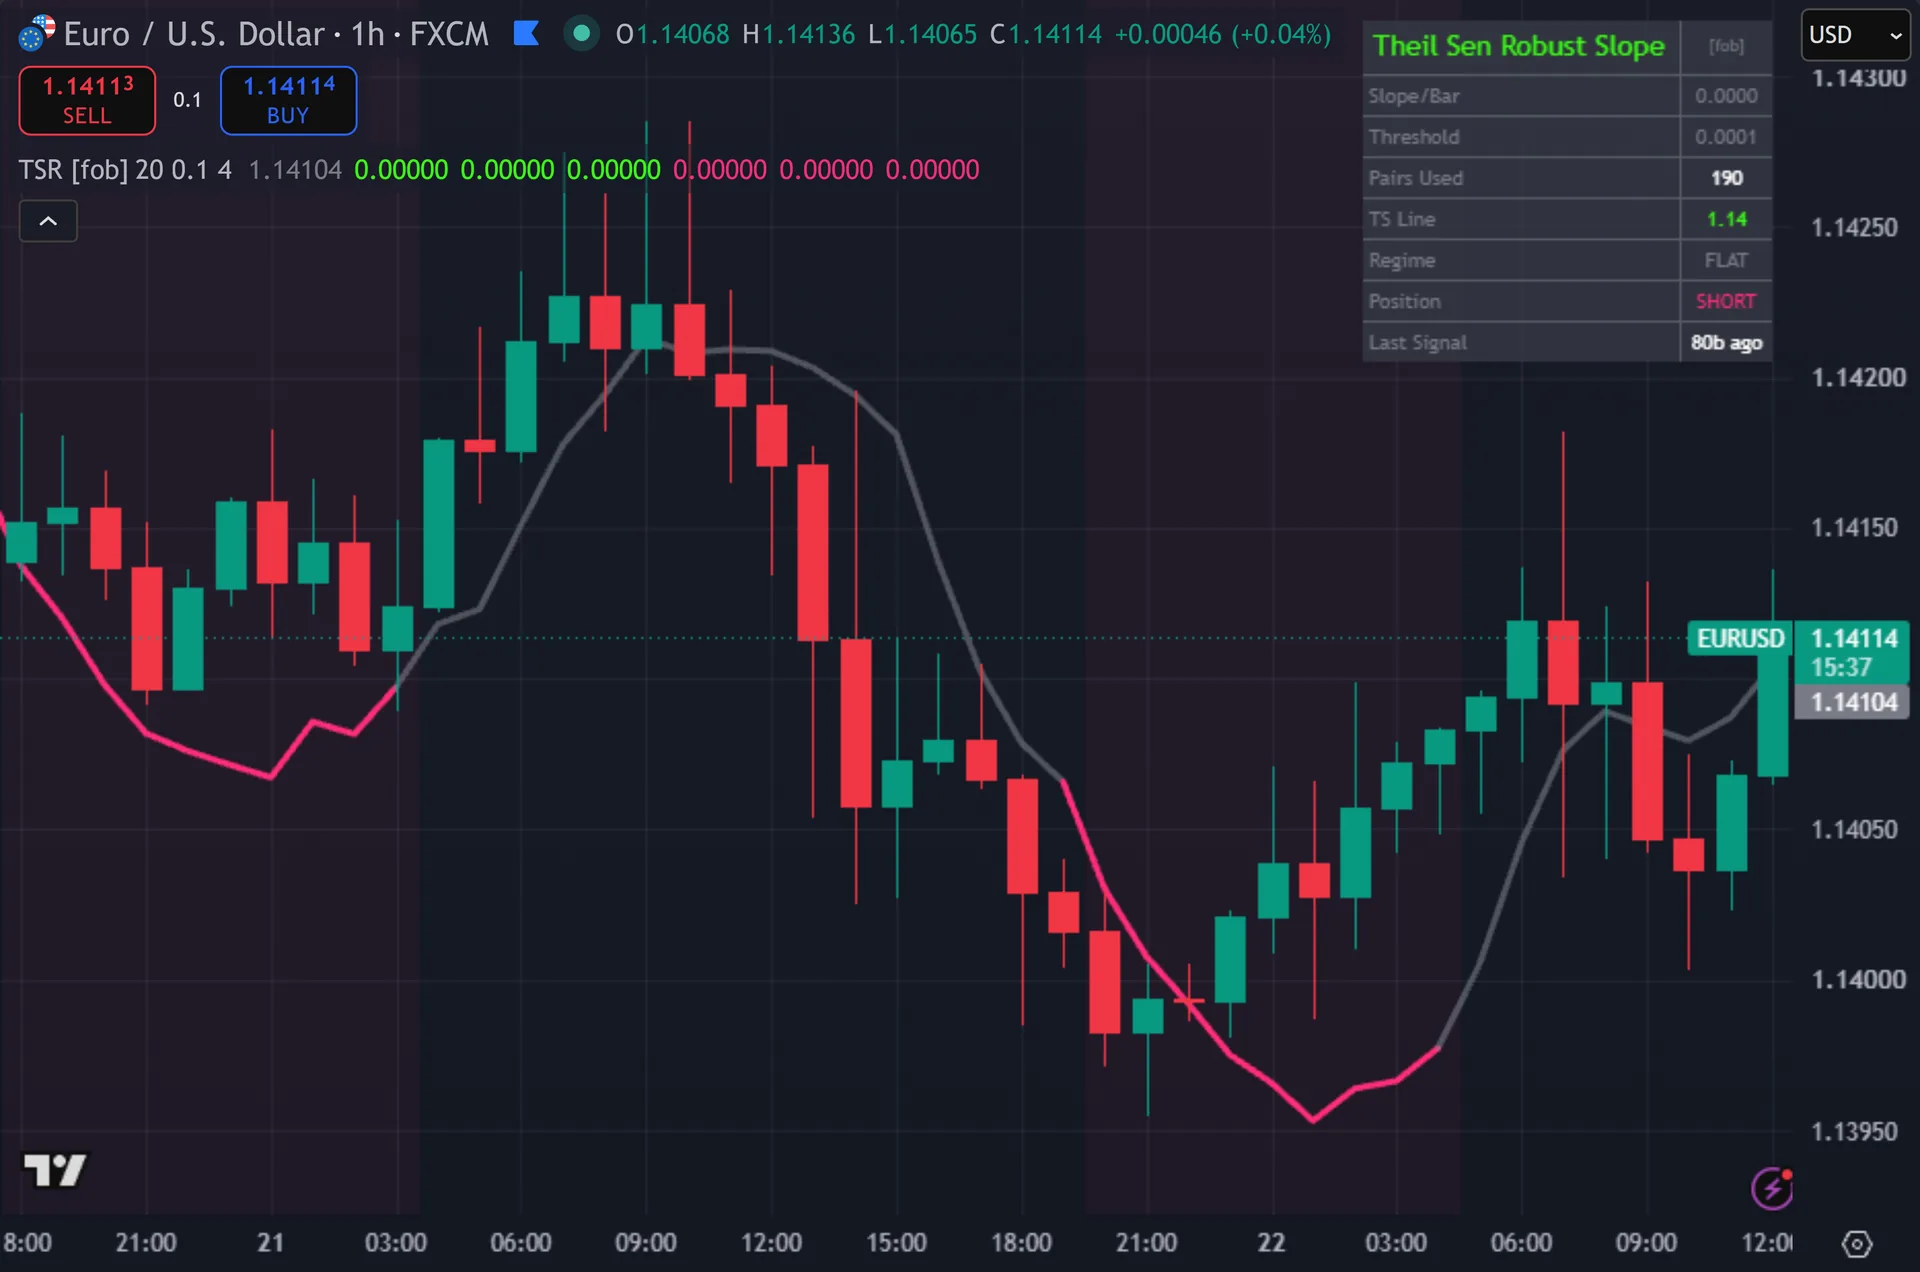This screenshot has height=1272, width=1920.
Task: Click the 1.13950 price scale label
Action: click(x=1854, y=1131)
